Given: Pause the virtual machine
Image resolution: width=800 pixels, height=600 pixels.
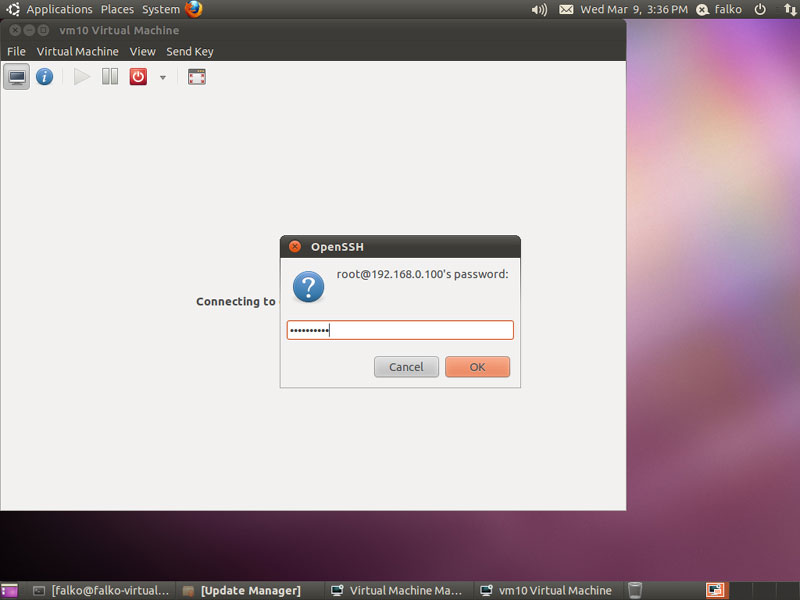Looking at the screenshot, I should [110, 77].
